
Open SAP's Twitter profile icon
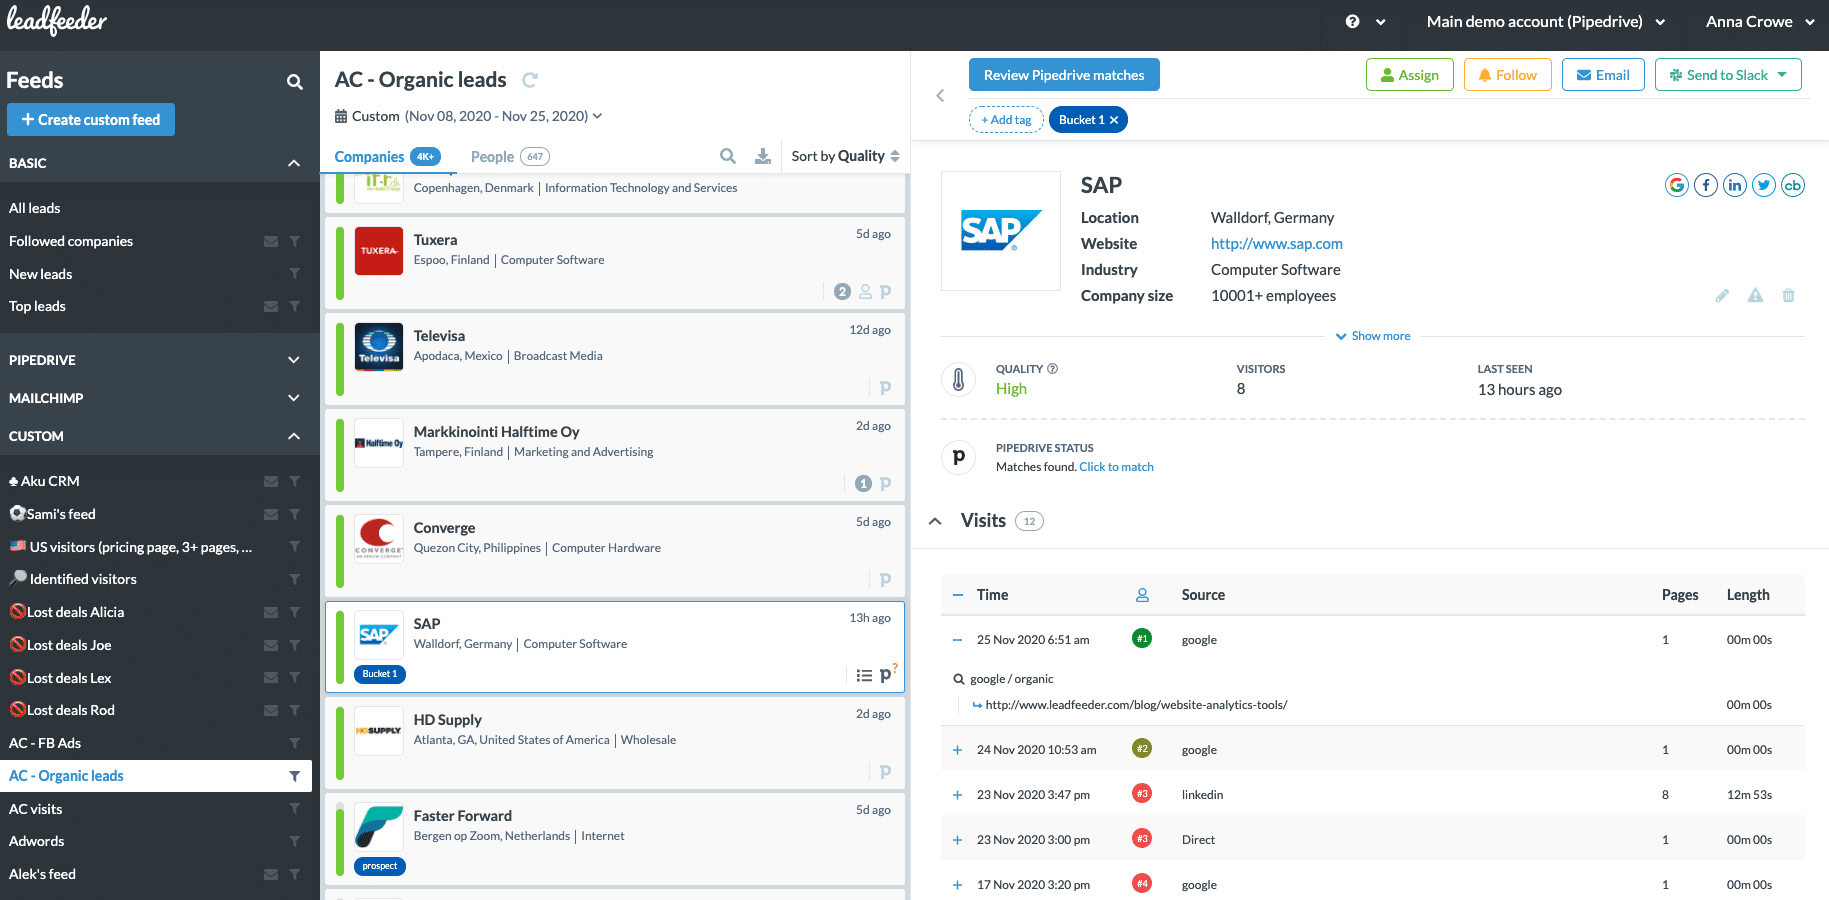[1763, 185]
